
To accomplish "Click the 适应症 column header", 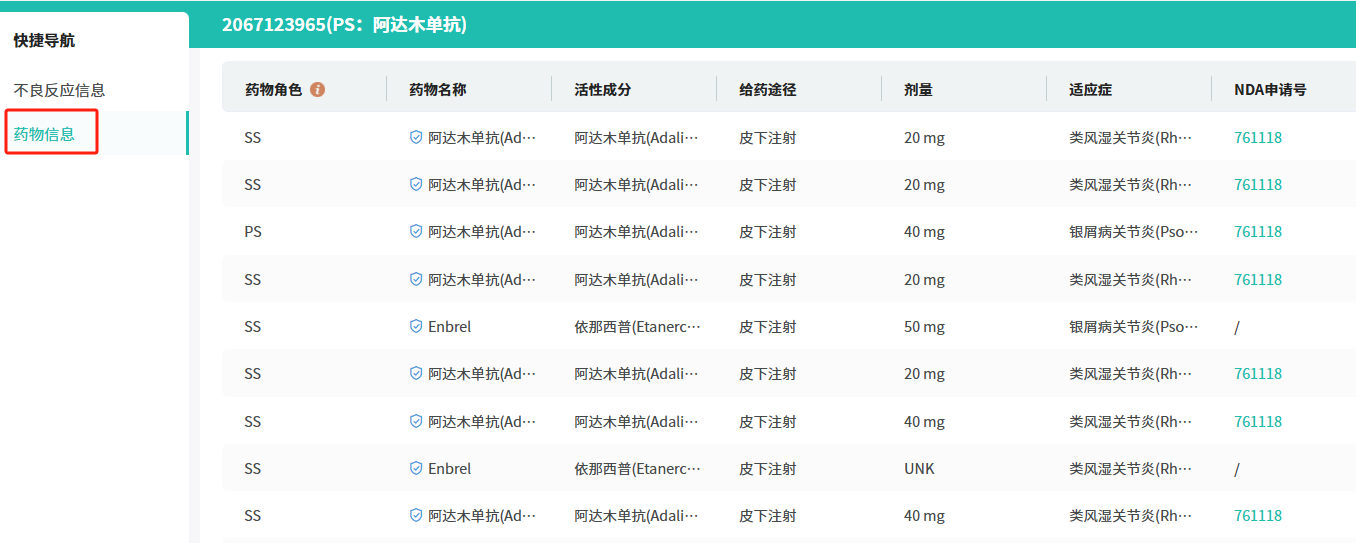I will [x=1090, y=89].
